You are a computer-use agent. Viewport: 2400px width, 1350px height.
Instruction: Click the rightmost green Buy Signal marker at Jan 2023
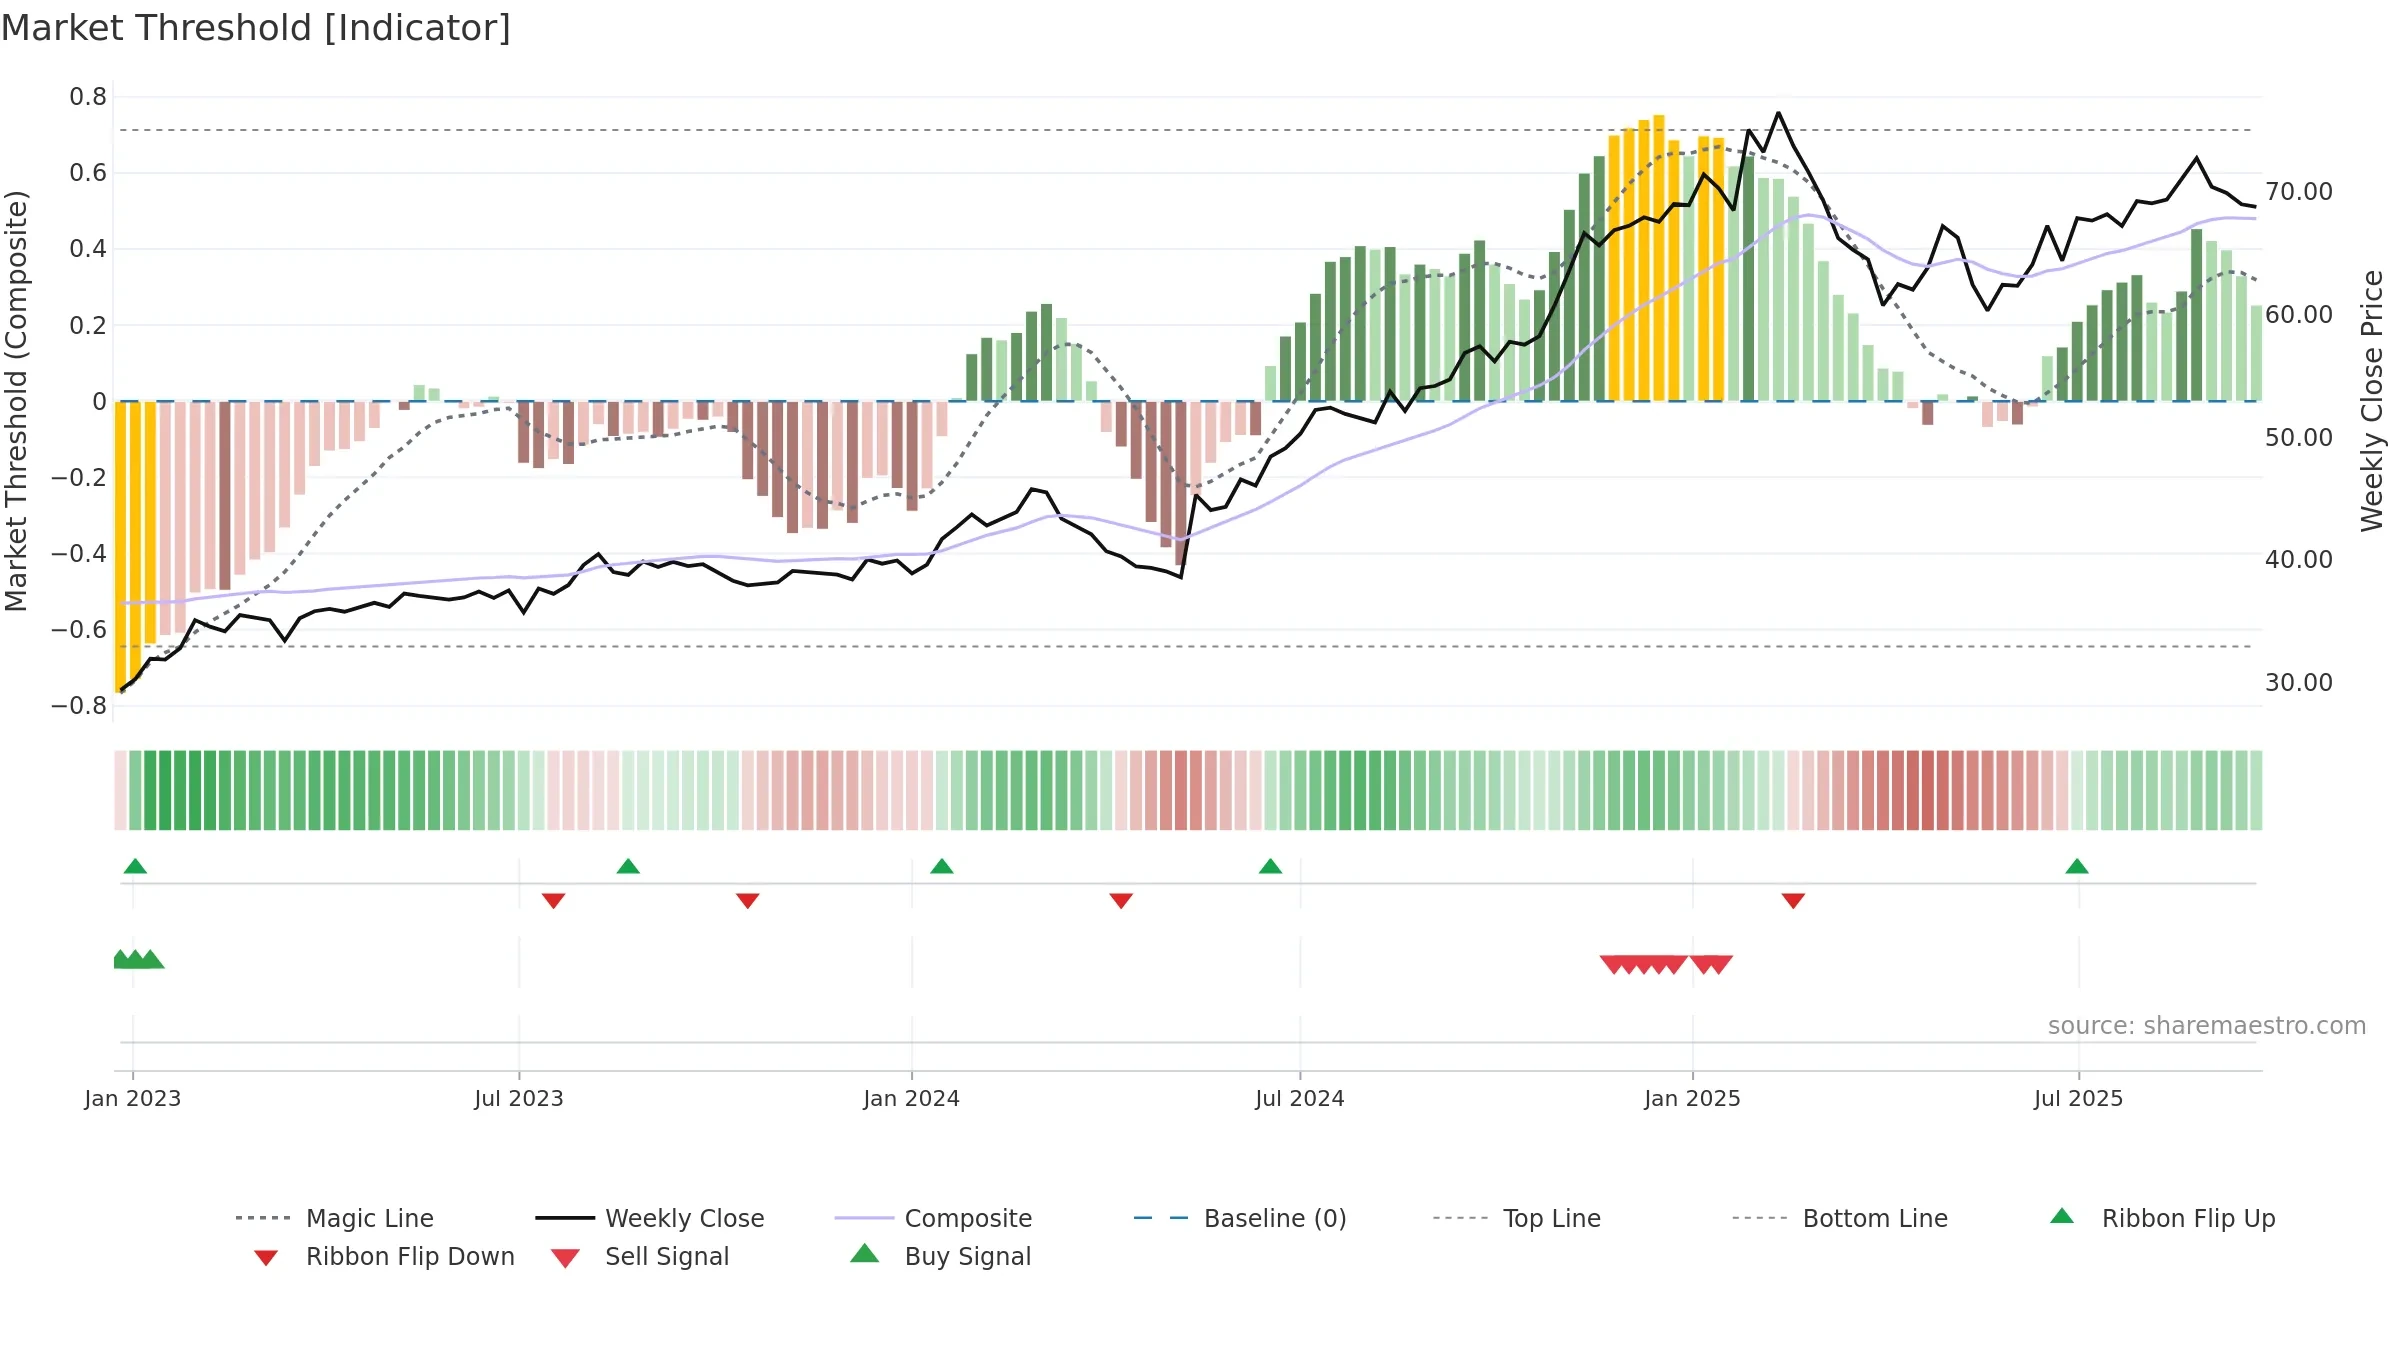tap(151, 959)
